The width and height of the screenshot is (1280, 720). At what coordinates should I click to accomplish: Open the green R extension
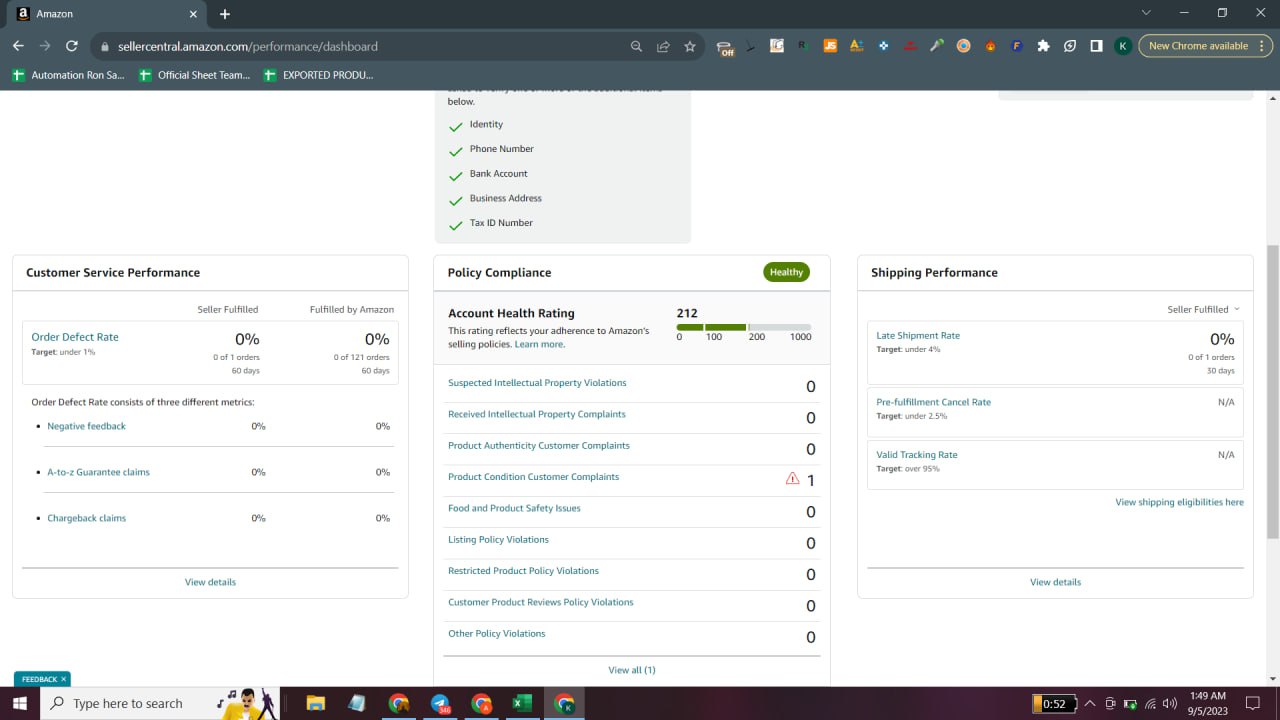coord(802,46)
